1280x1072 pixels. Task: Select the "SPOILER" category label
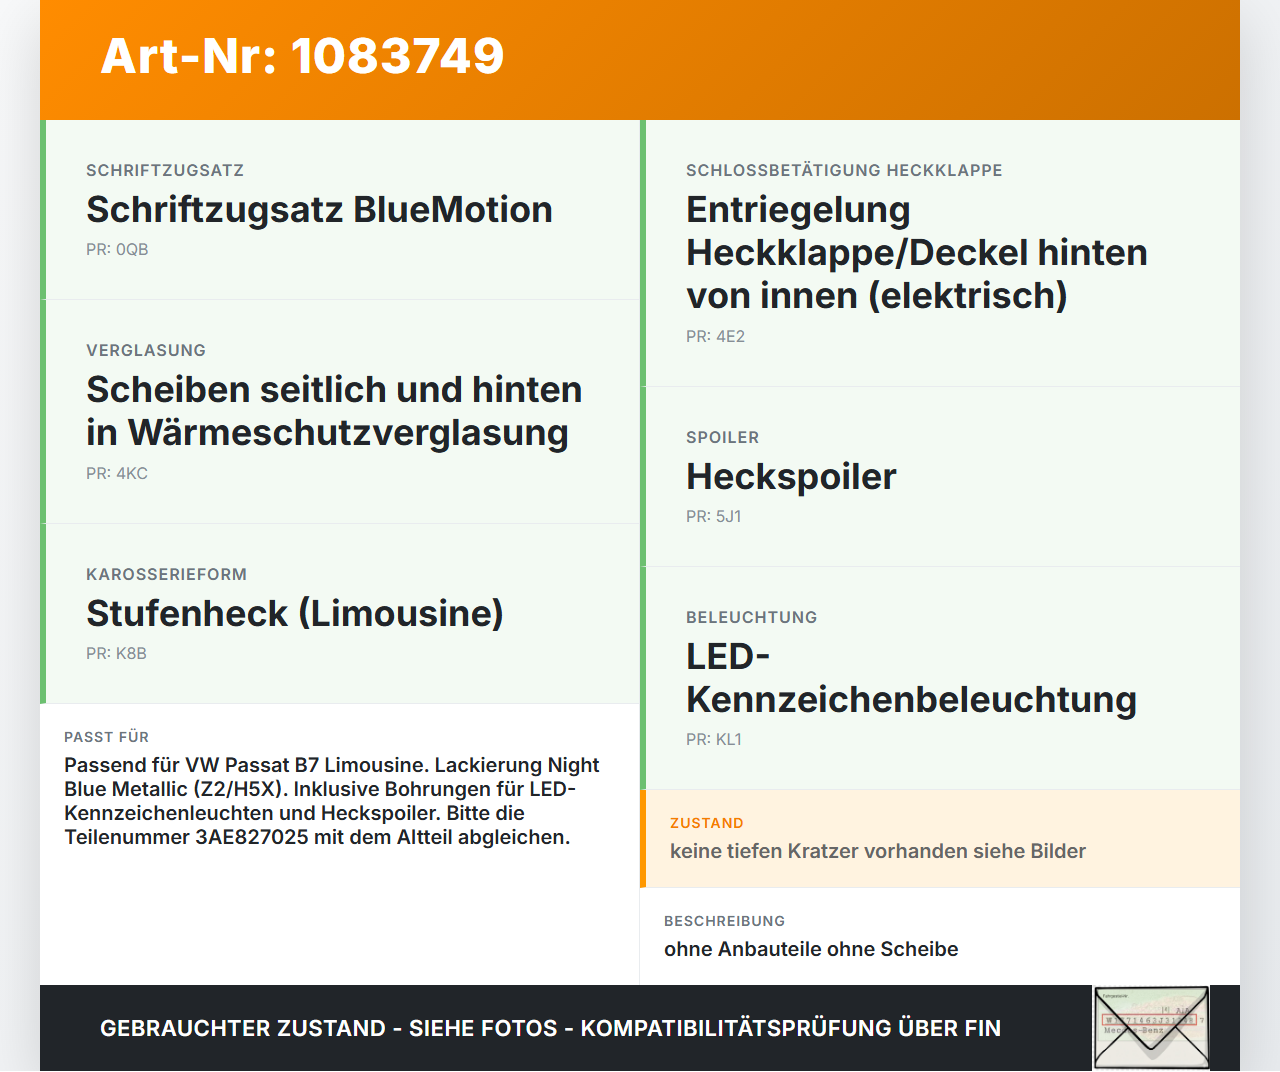(722, 437)
